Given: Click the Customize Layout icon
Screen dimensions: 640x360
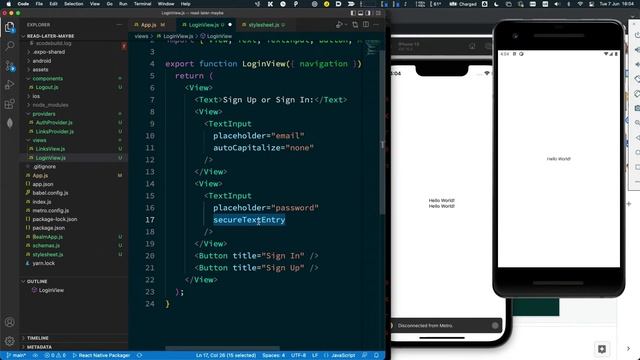Looking at the screenshot, I should pos(378,13).
